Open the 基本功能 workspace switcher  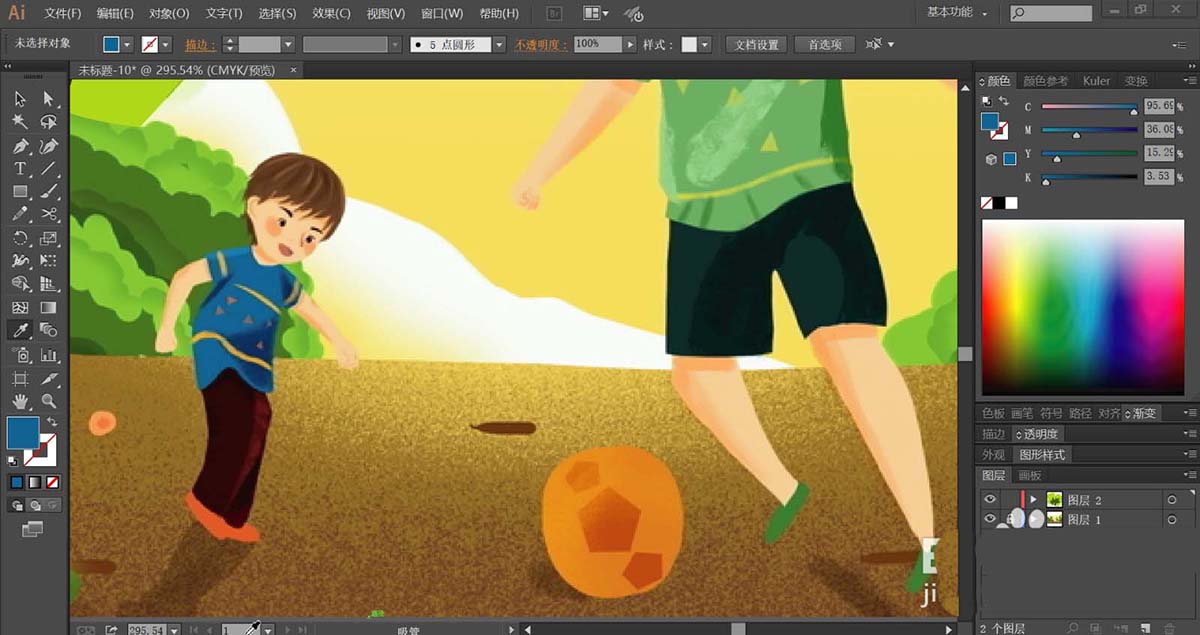pyautogui.click(x=957, y=13)
